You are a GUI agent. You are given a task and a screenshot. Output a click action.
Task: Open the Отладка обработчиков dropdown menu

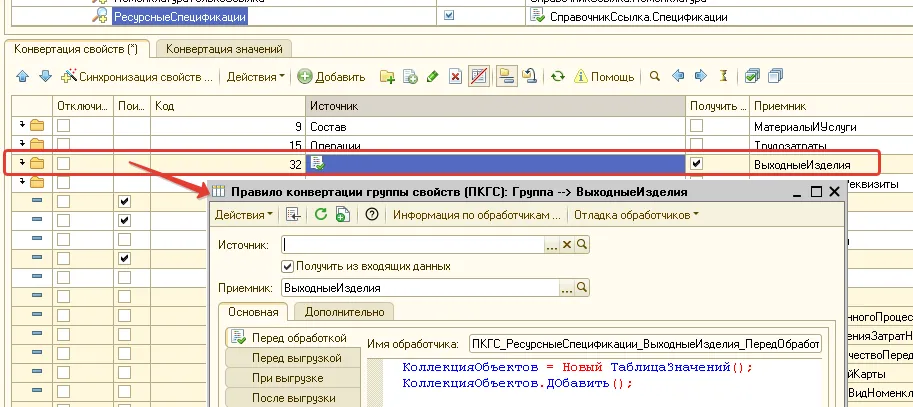(636, 214)
